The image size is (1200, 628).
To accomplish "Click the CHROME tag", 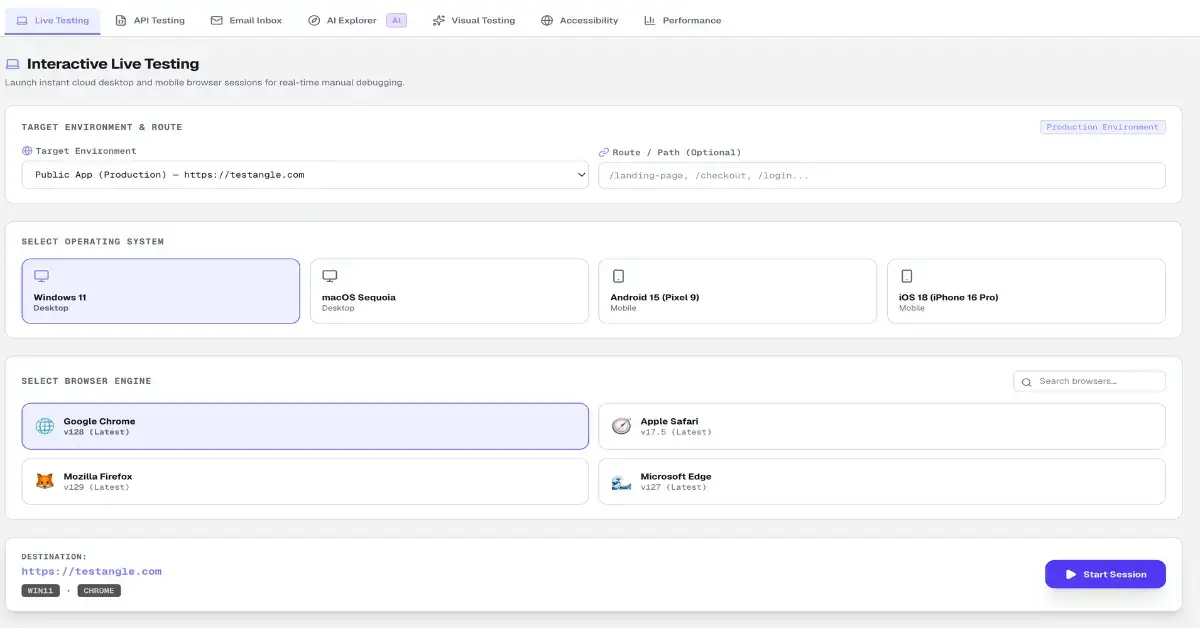I will tap(99, 591).
